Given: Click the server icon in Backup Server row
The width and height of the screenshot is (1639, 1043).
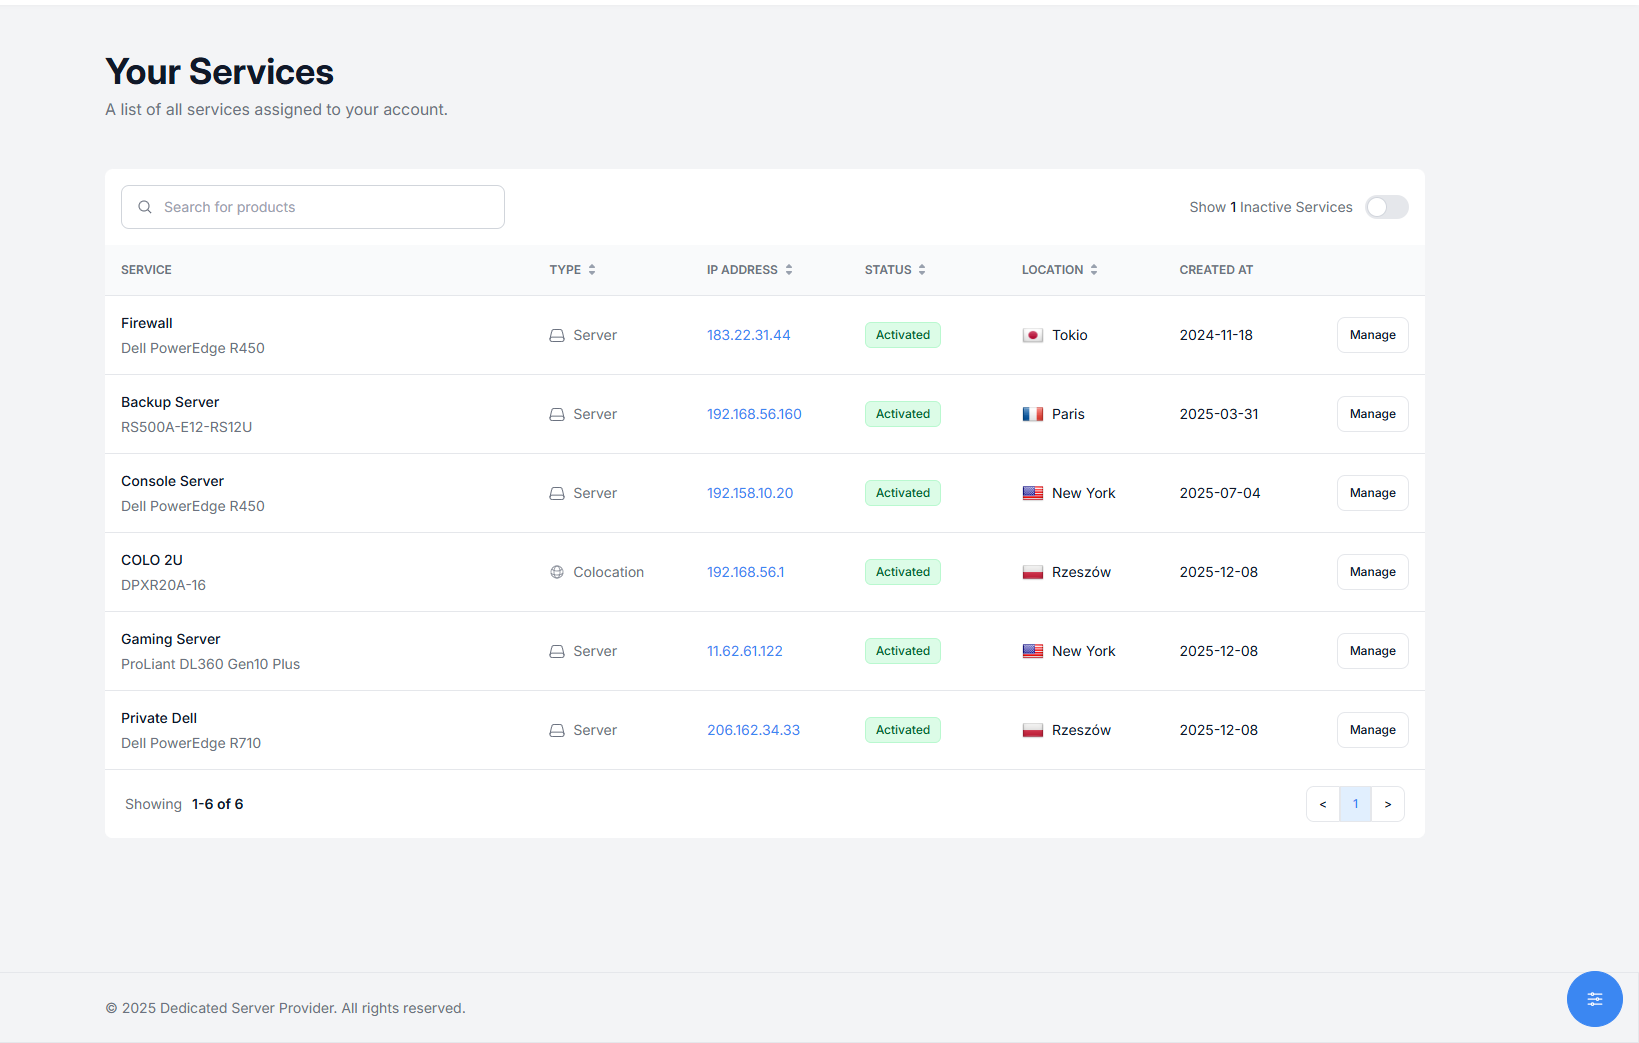Looking at the screenshot, I should 557,414.
